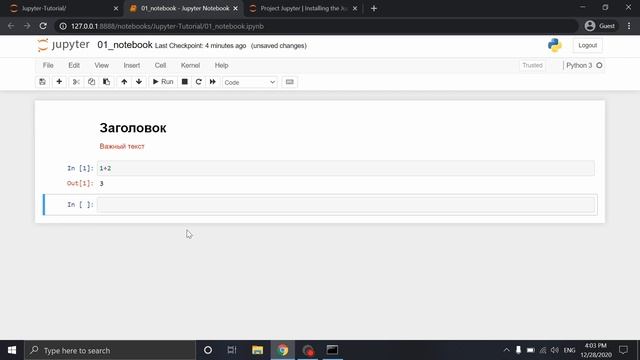Reload the current page
Image resolution: width=640 pixels, height=360 pixels.
coord(43,26)
